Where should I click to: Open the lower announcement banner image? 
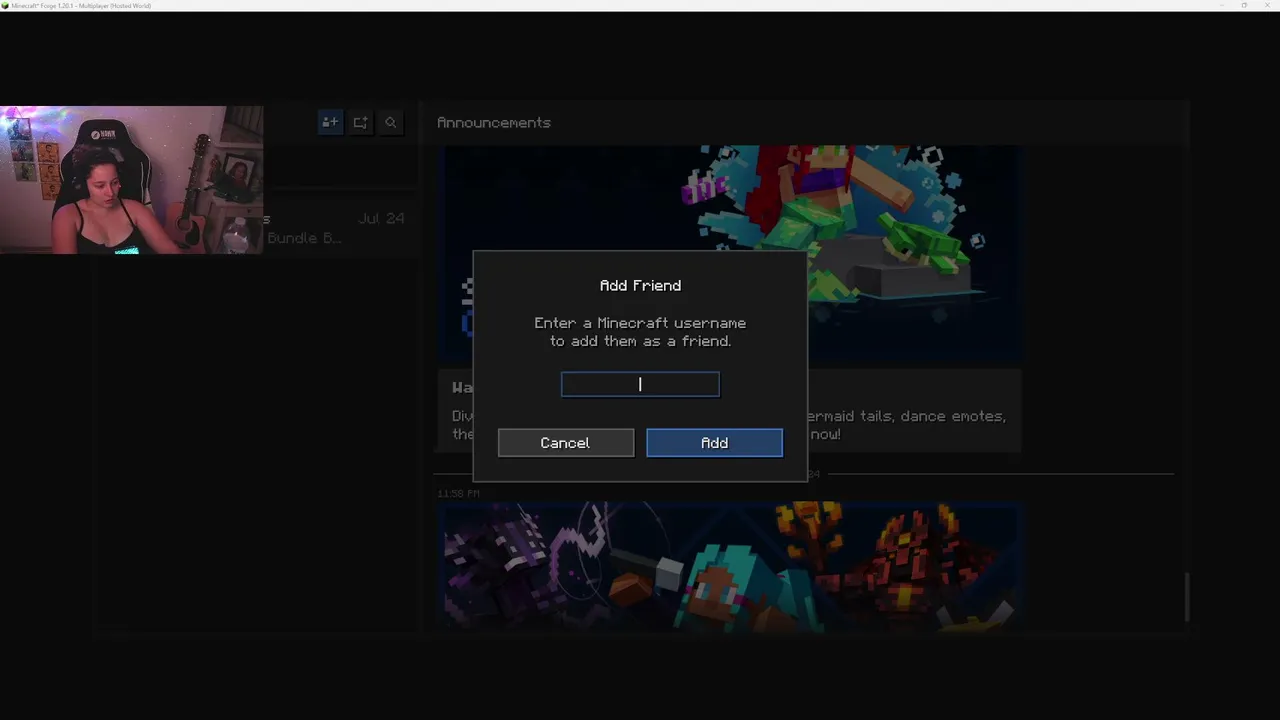point(733,568)
